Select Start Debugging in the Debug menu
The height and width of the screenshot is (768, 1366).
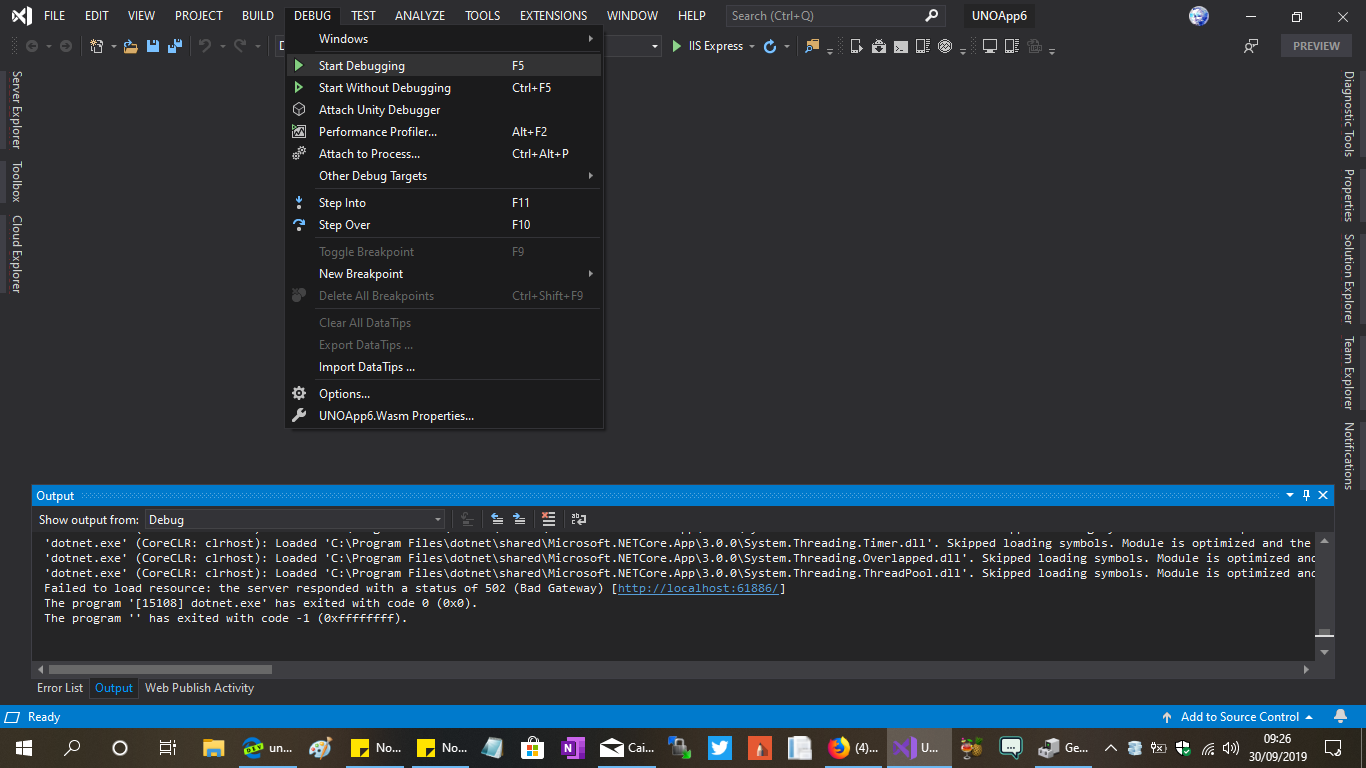point(444,66)
